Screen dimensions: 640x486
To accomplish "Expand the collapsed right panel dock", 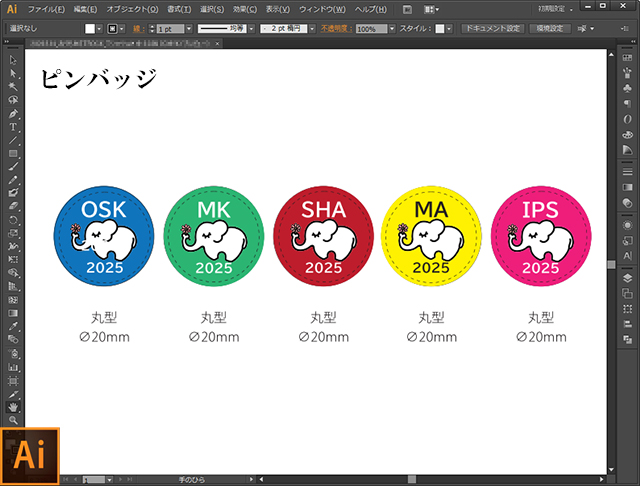I will click(x=633, y=42).
